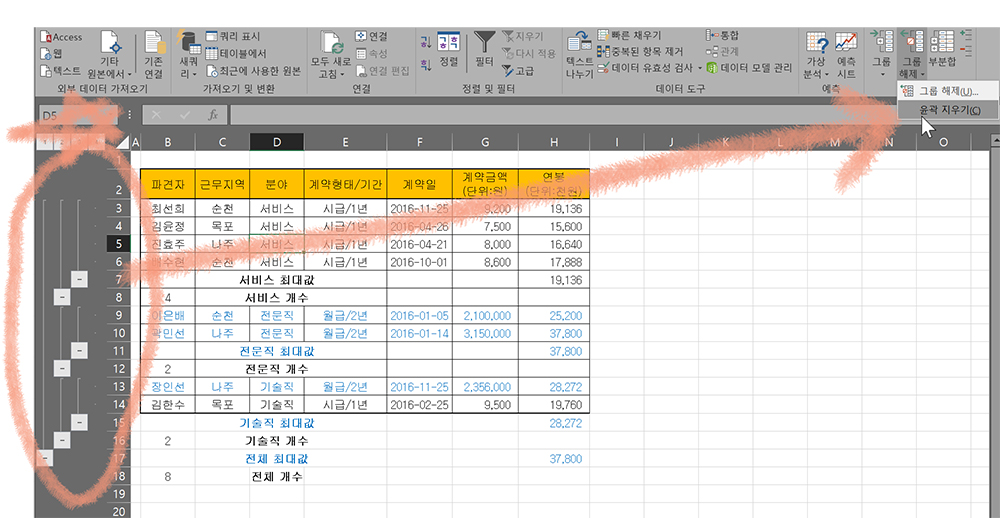1000x518 pixels.
Task: Toggle the 필터 funnel button
Action: tap(485, 51)
